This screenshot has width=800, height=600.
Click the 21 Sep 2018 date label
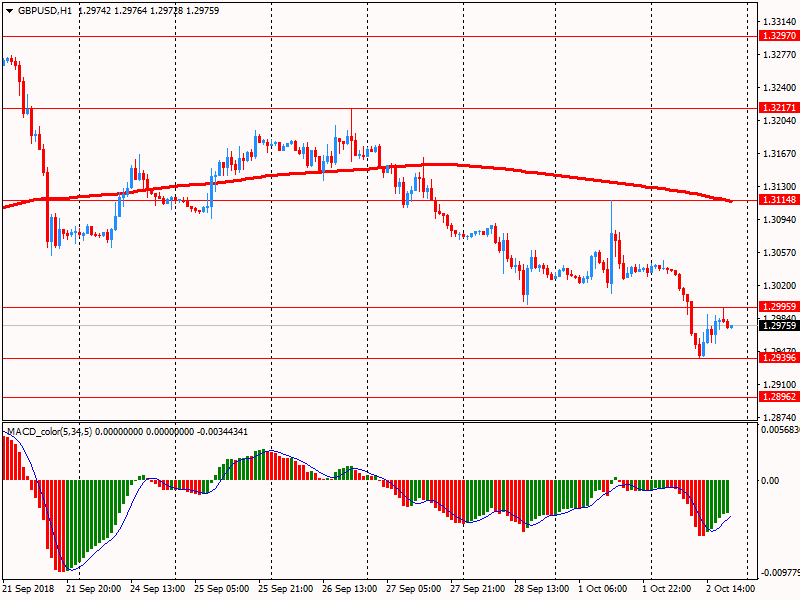(x=30, y=589)
